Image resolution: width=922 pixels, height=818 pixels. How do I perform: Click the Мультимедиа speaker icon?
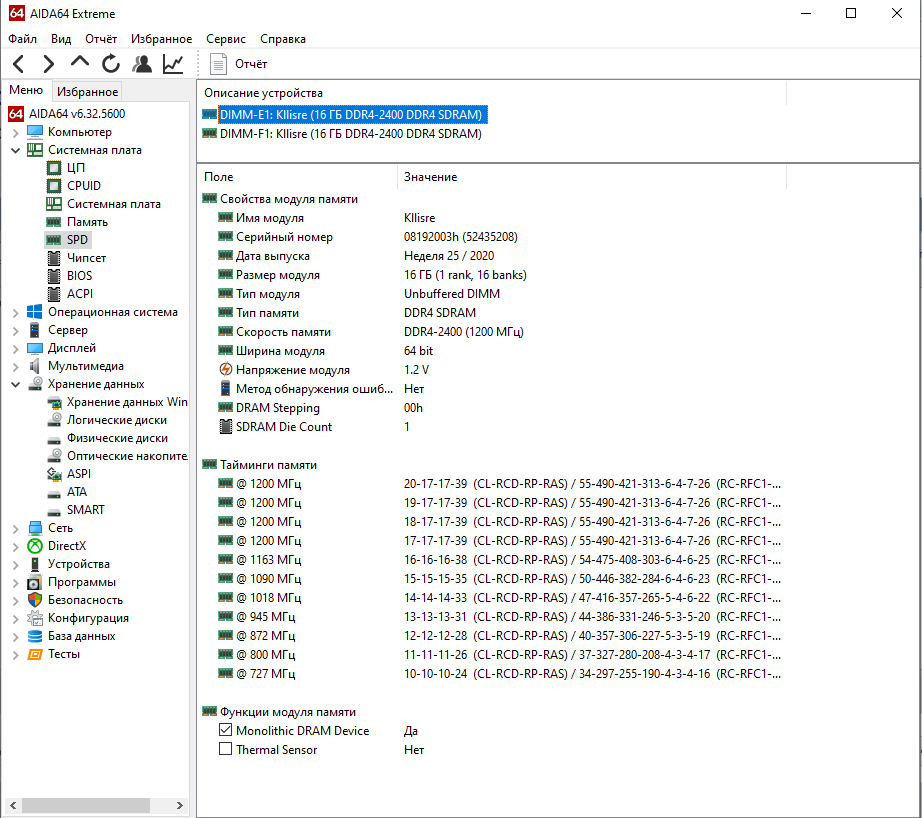pyautogui.click(x=35, y=366)
